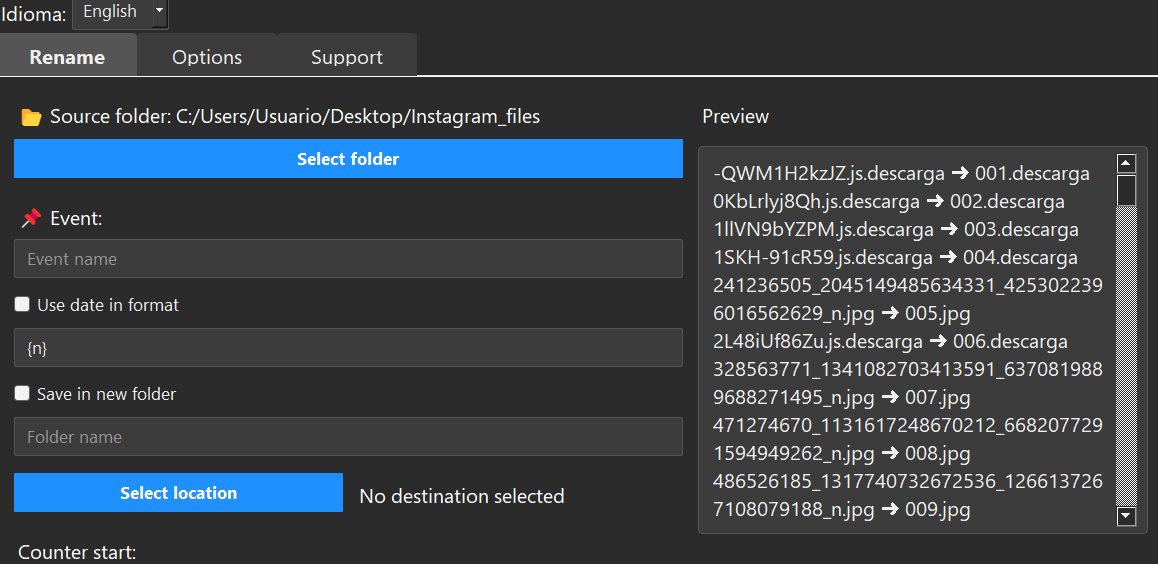1158x564 pixels.
Task: Check the Save in new folder option
Action: 22,394
